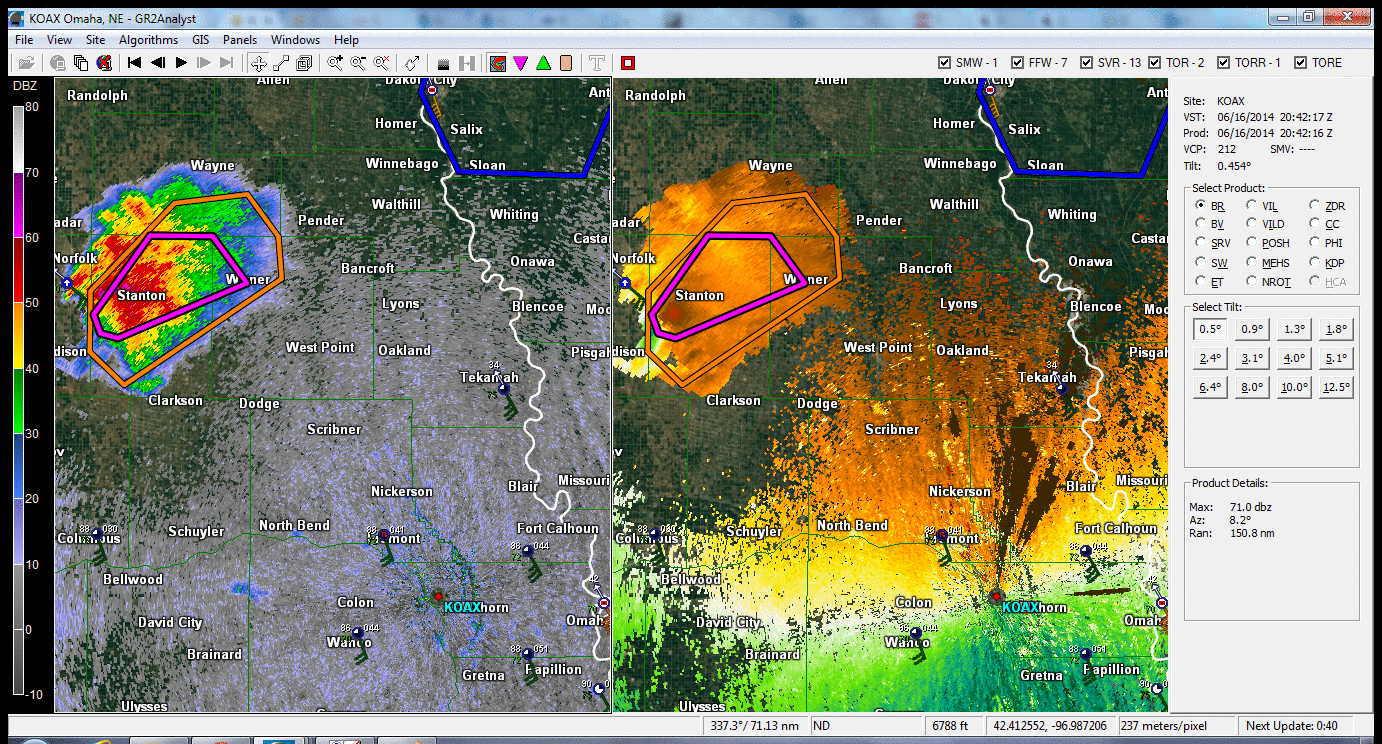1382x744 pixels.
Task: Toggle the green triangle marker icon
Action: [543, 63]
